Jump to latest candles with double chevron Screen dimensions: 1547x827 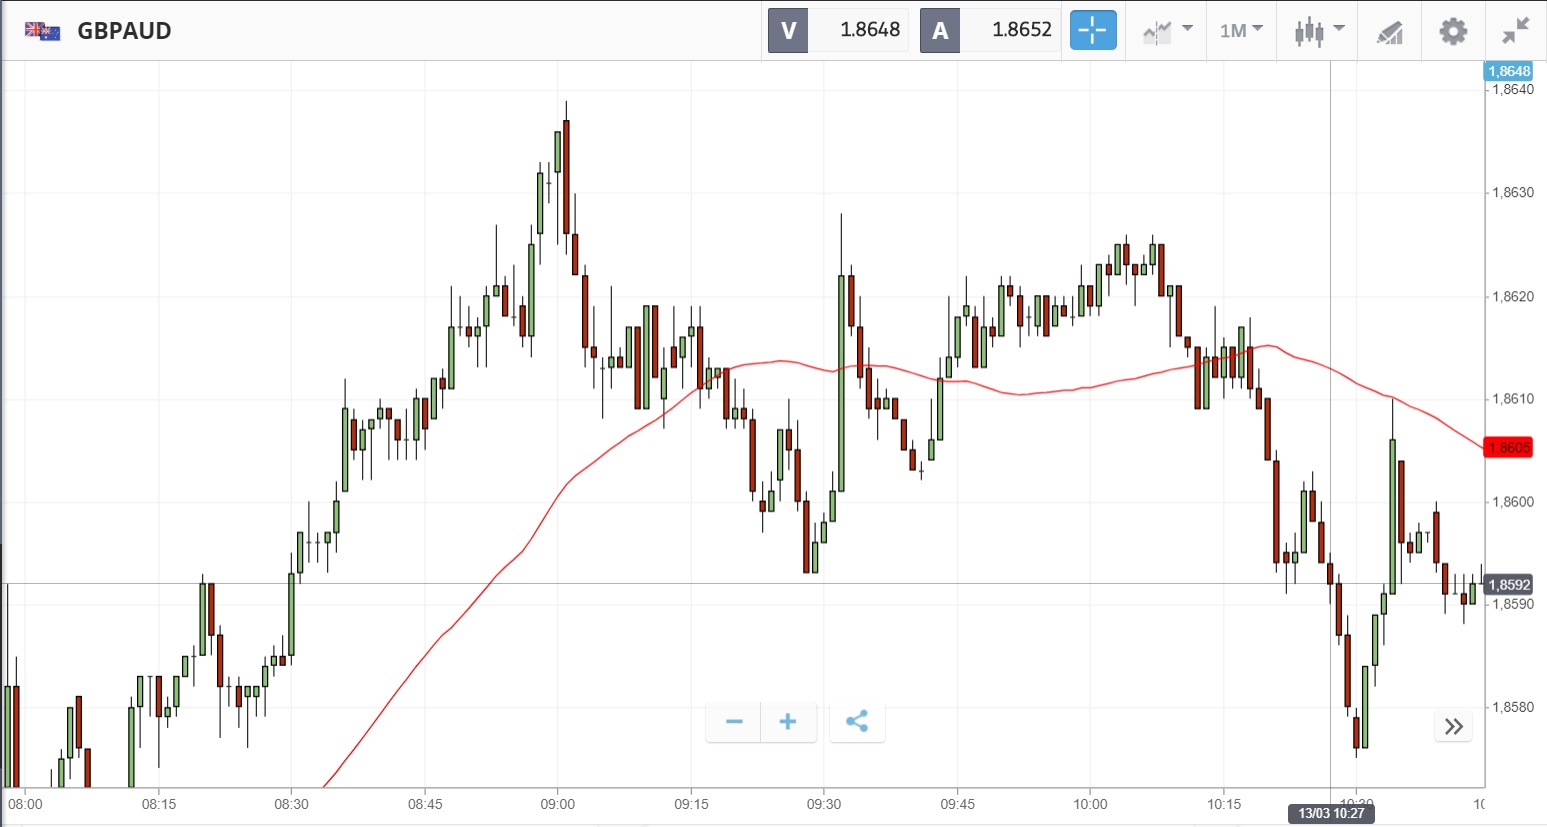coord(1454,726)
